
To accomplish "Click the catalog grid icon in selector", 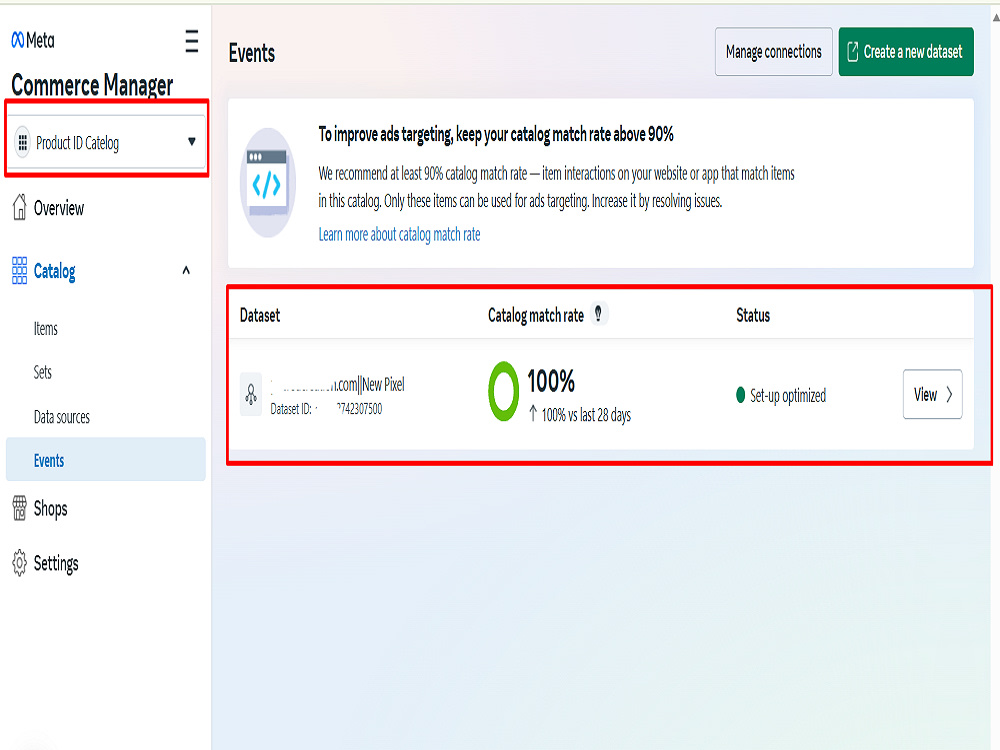I will tap(23, 142).
